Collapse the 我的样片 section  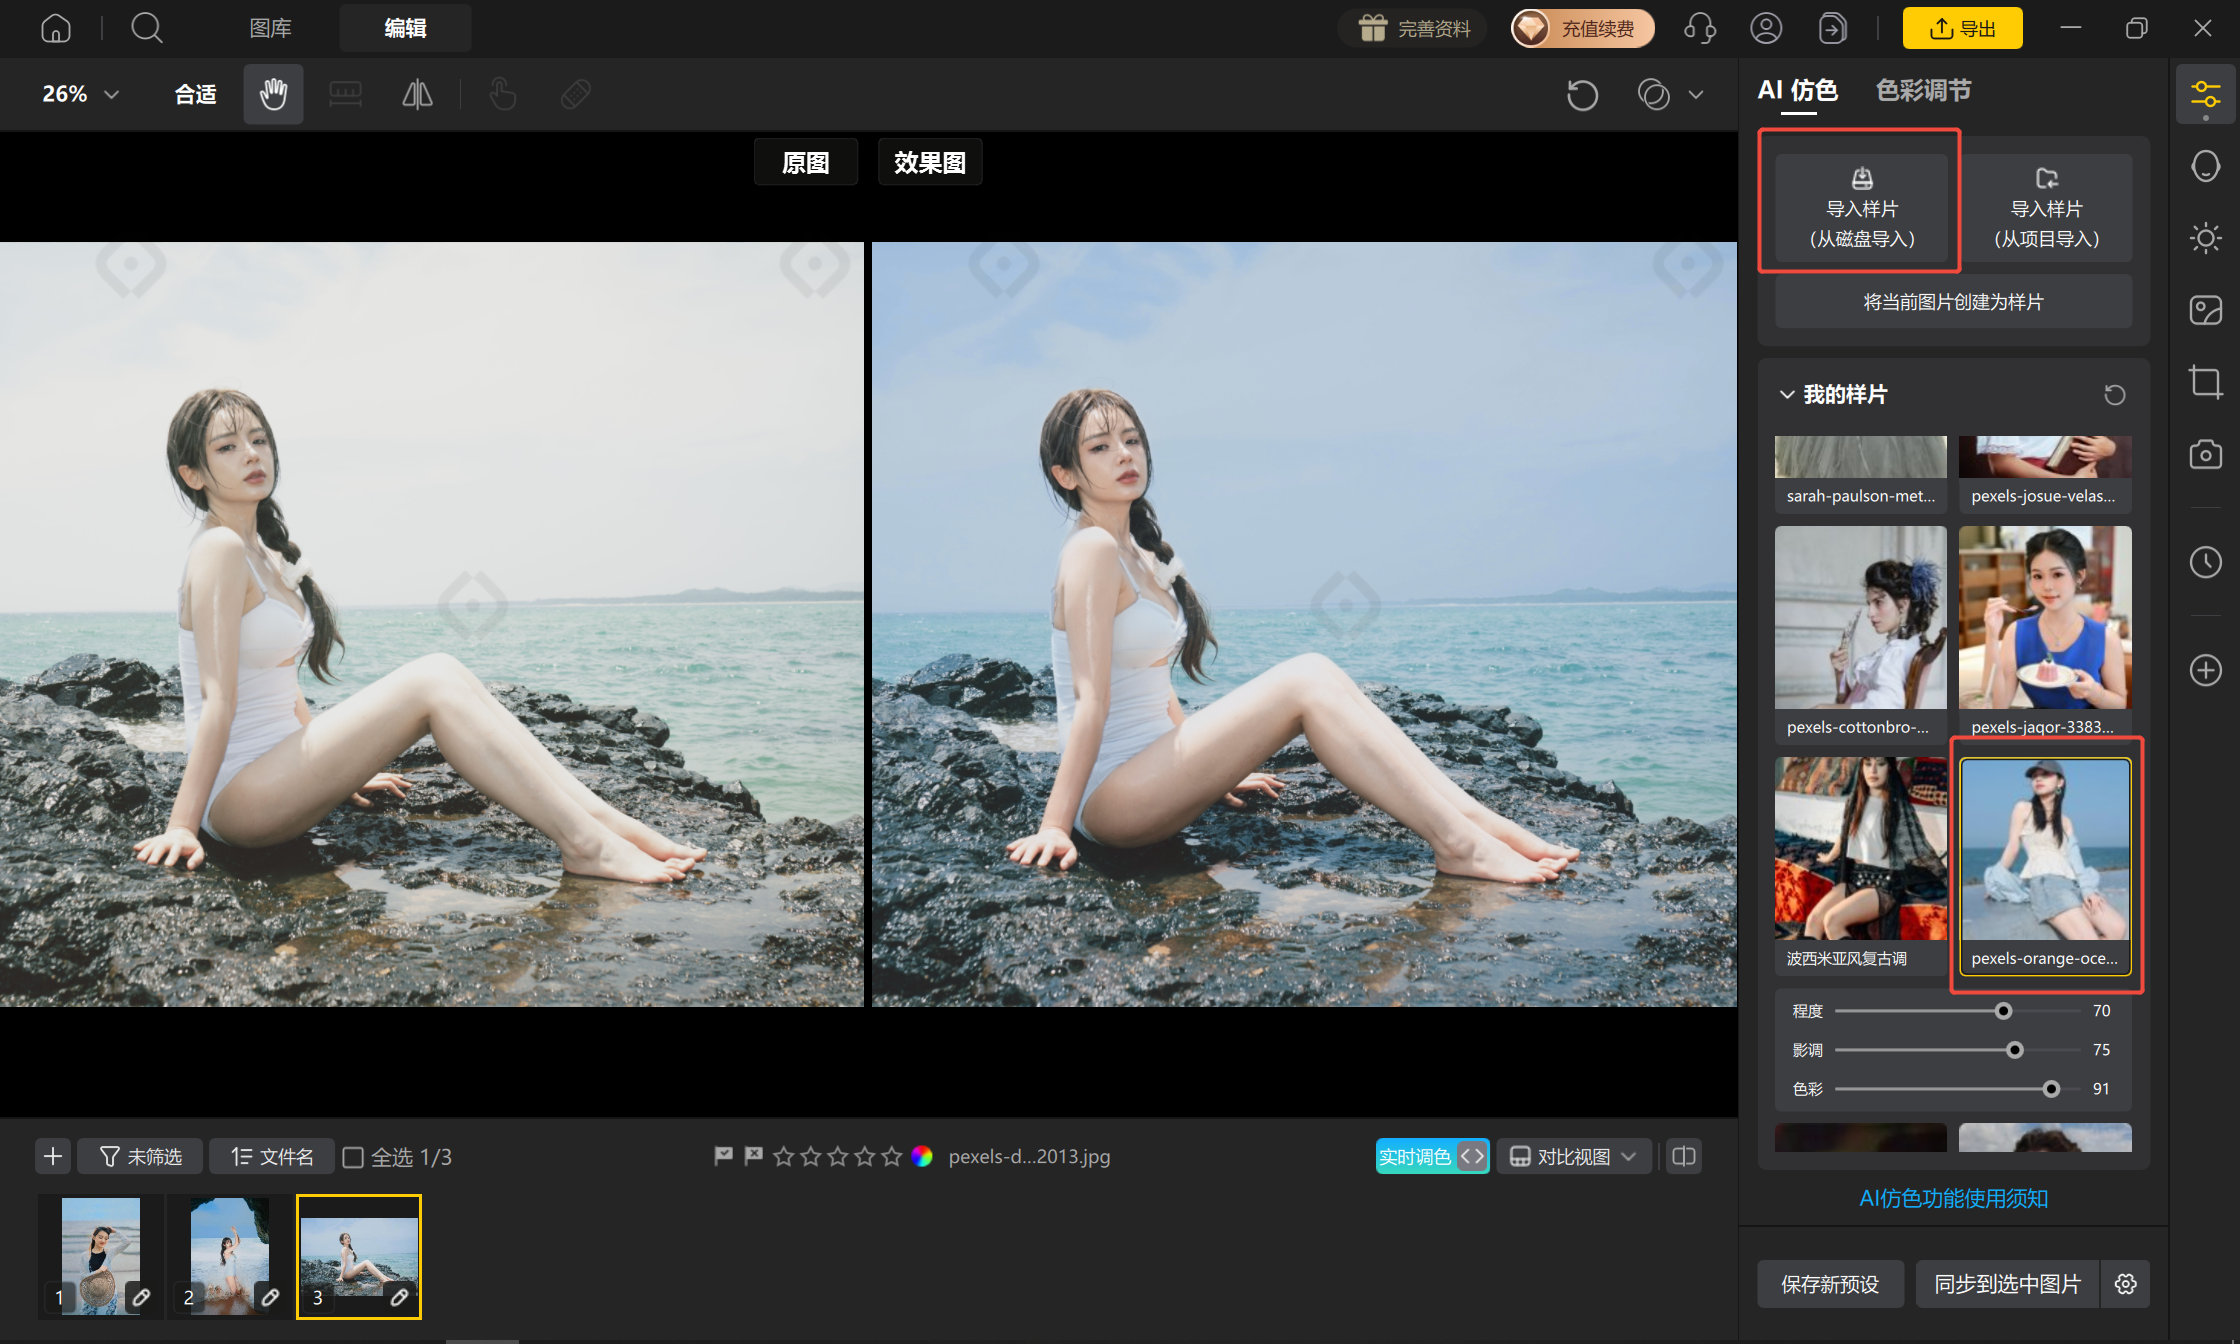click(1787, 395)
